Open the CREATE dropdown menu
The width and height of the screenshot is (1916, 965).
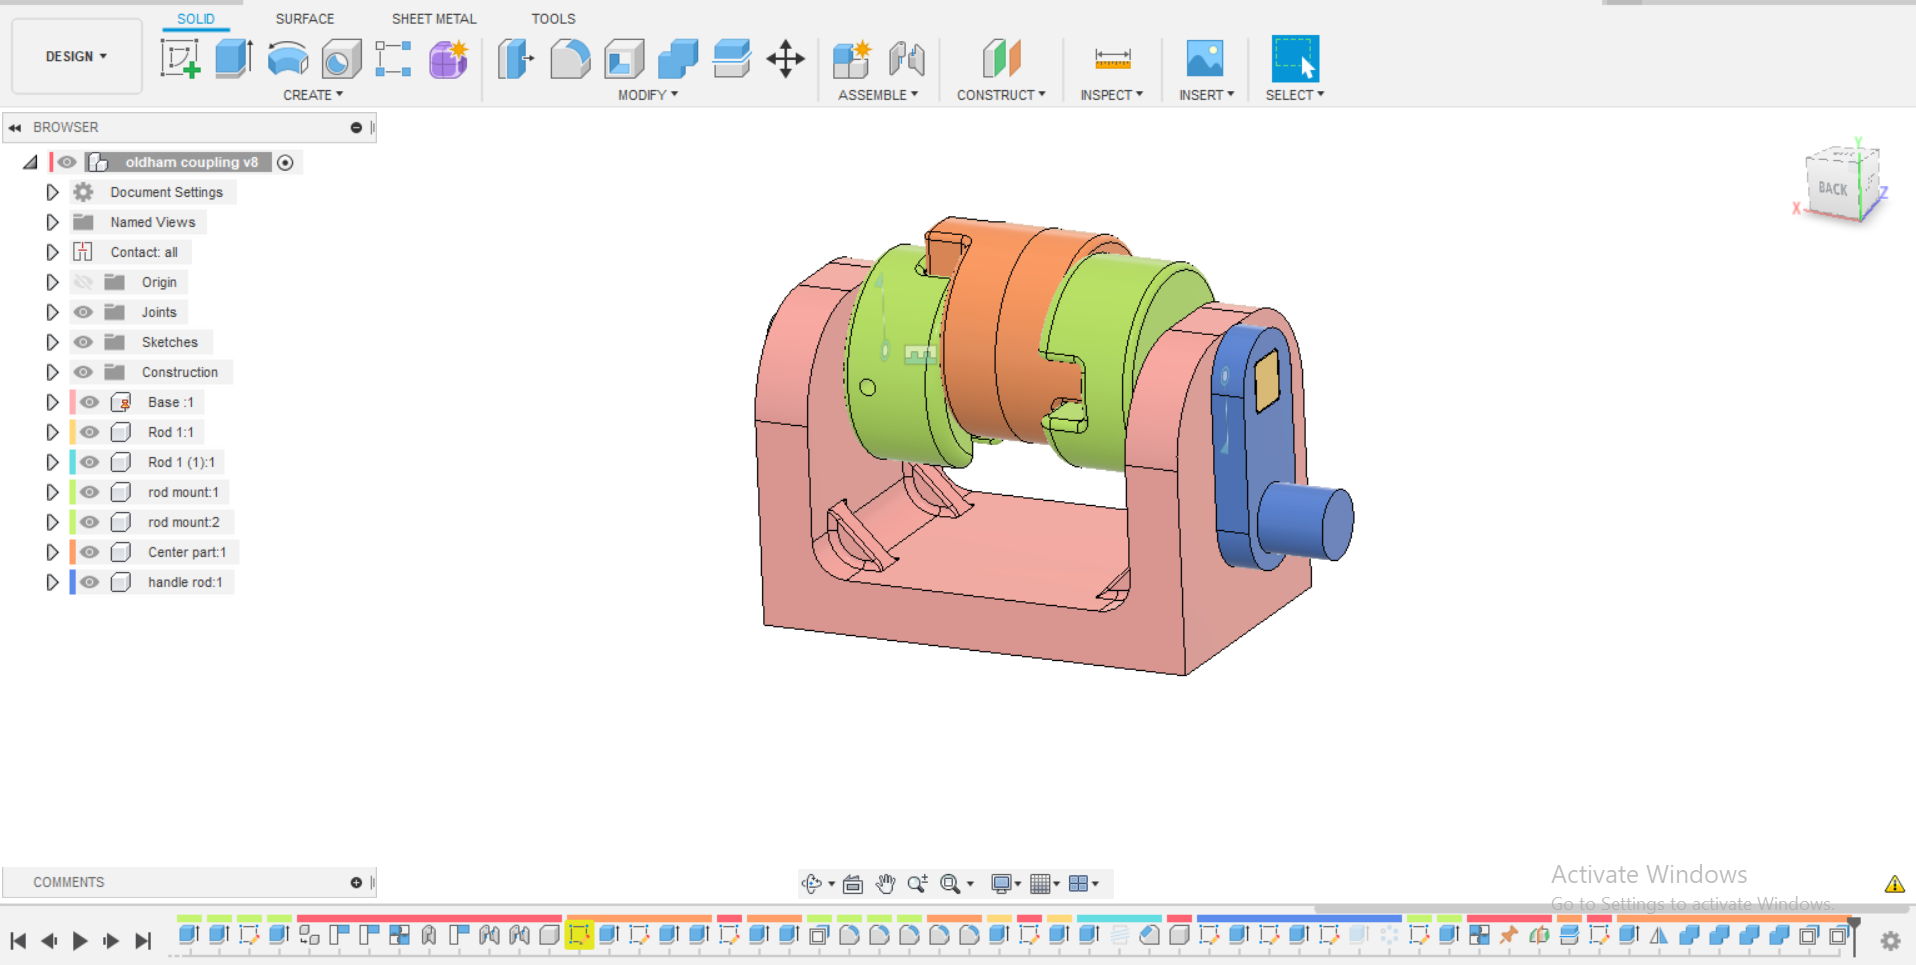pos(313,95)
